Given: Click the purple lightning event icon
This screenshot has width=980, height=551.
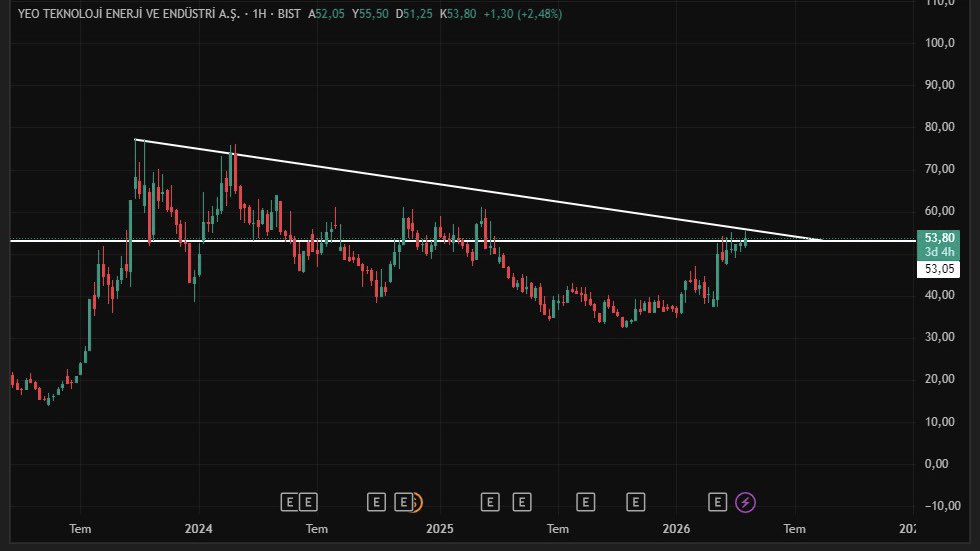Looking at the screenshot, I should [x=745, y=502].
